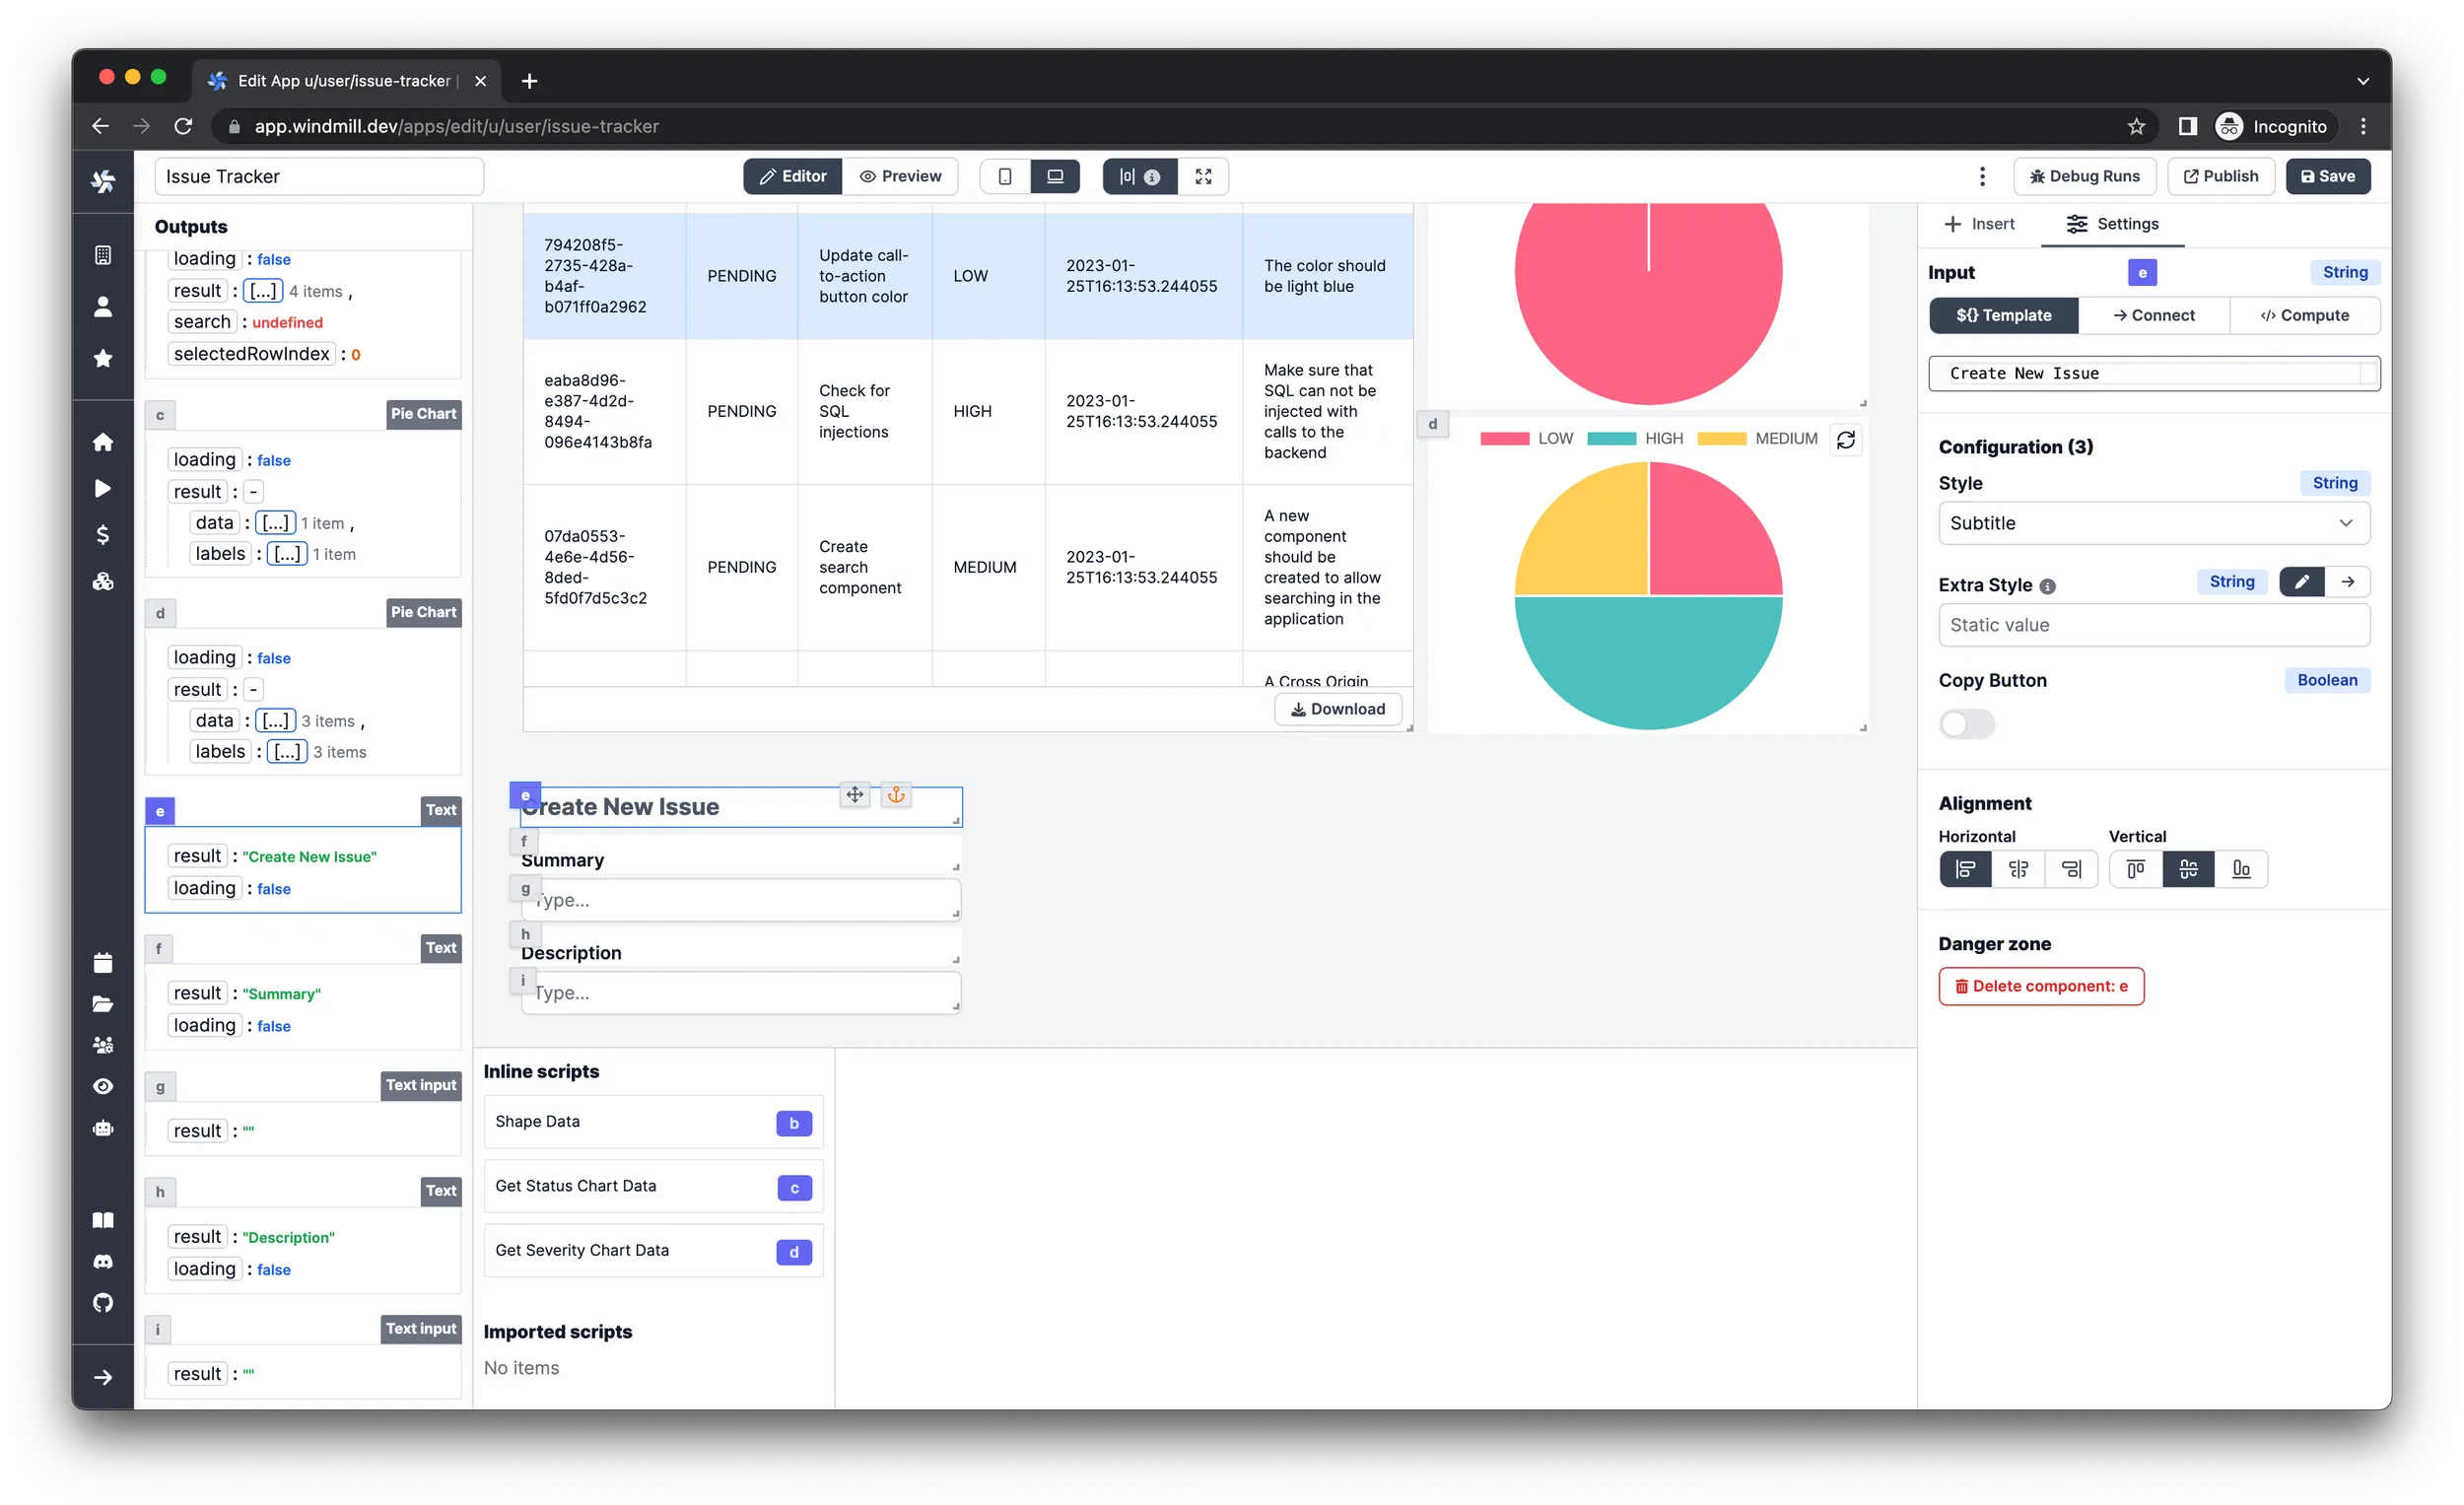This screenshot has height=1505, width=2464.
Task: Switch to the Editor tab
Action: [790, 176]
